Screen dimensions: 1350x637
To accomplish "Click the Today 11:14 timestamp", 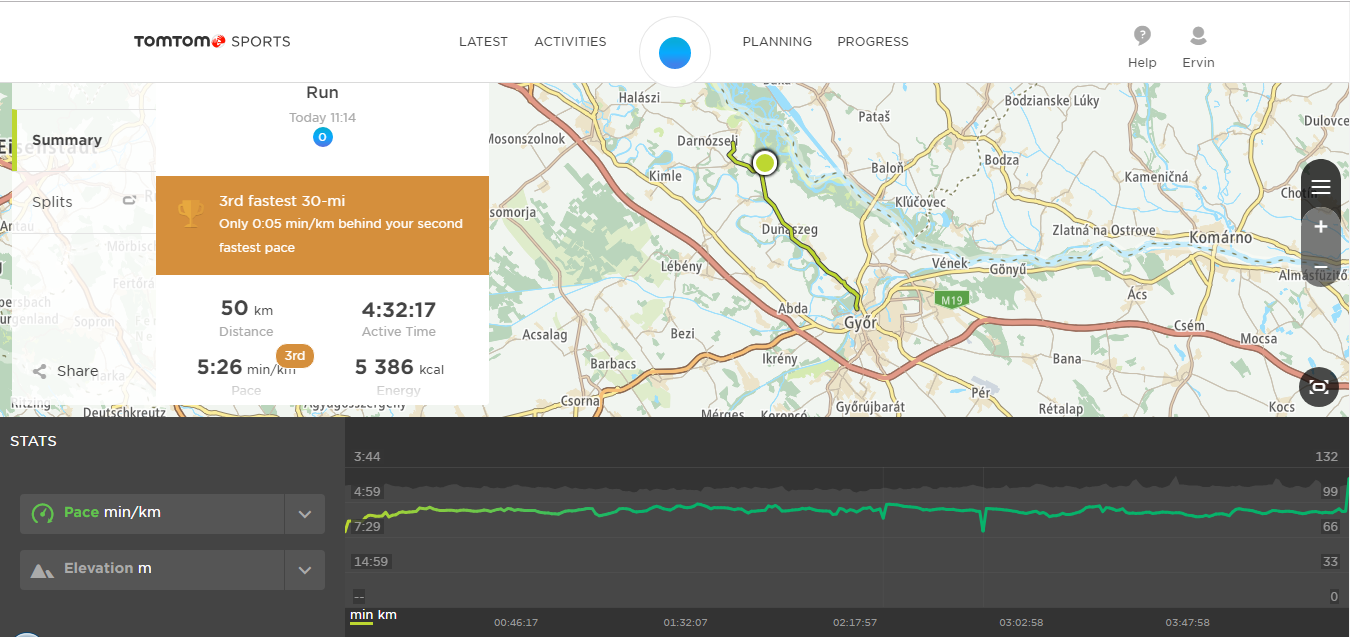I will [322, 117].
